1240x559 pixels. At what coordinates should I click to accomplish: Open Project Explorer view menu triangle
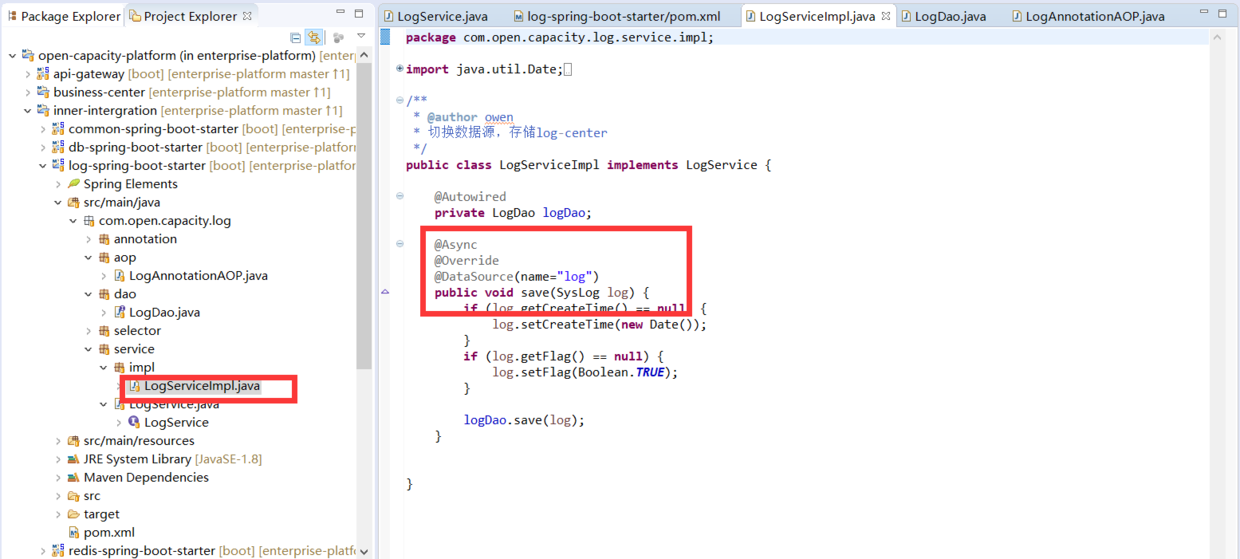[361, 37]
